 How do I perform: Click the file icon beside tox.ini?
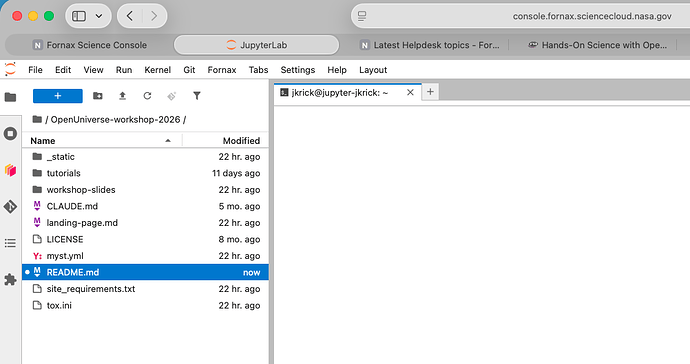tap(37, 305)
